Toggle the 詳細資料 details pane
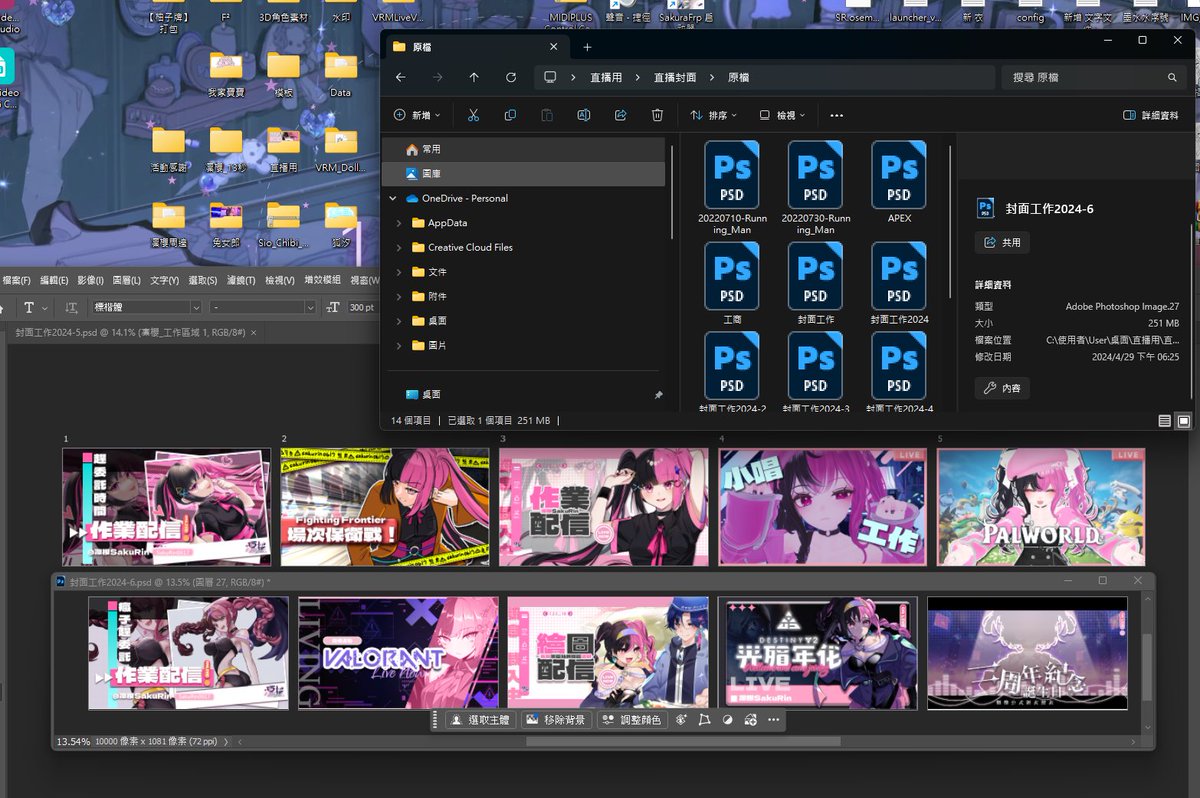 click(1151, 115)
